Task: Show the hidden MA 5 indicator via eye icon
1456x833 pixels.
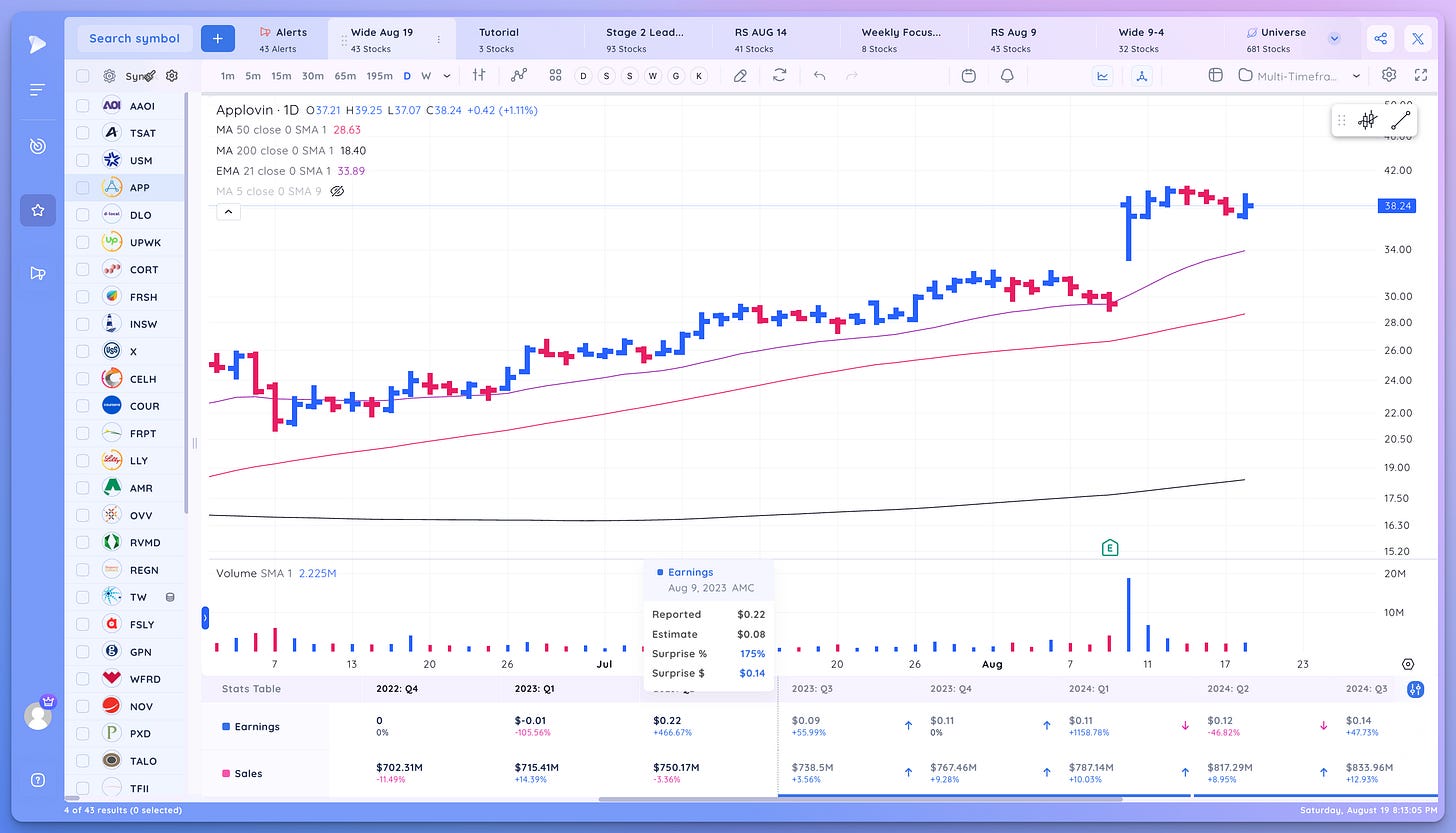Action: 337,191
